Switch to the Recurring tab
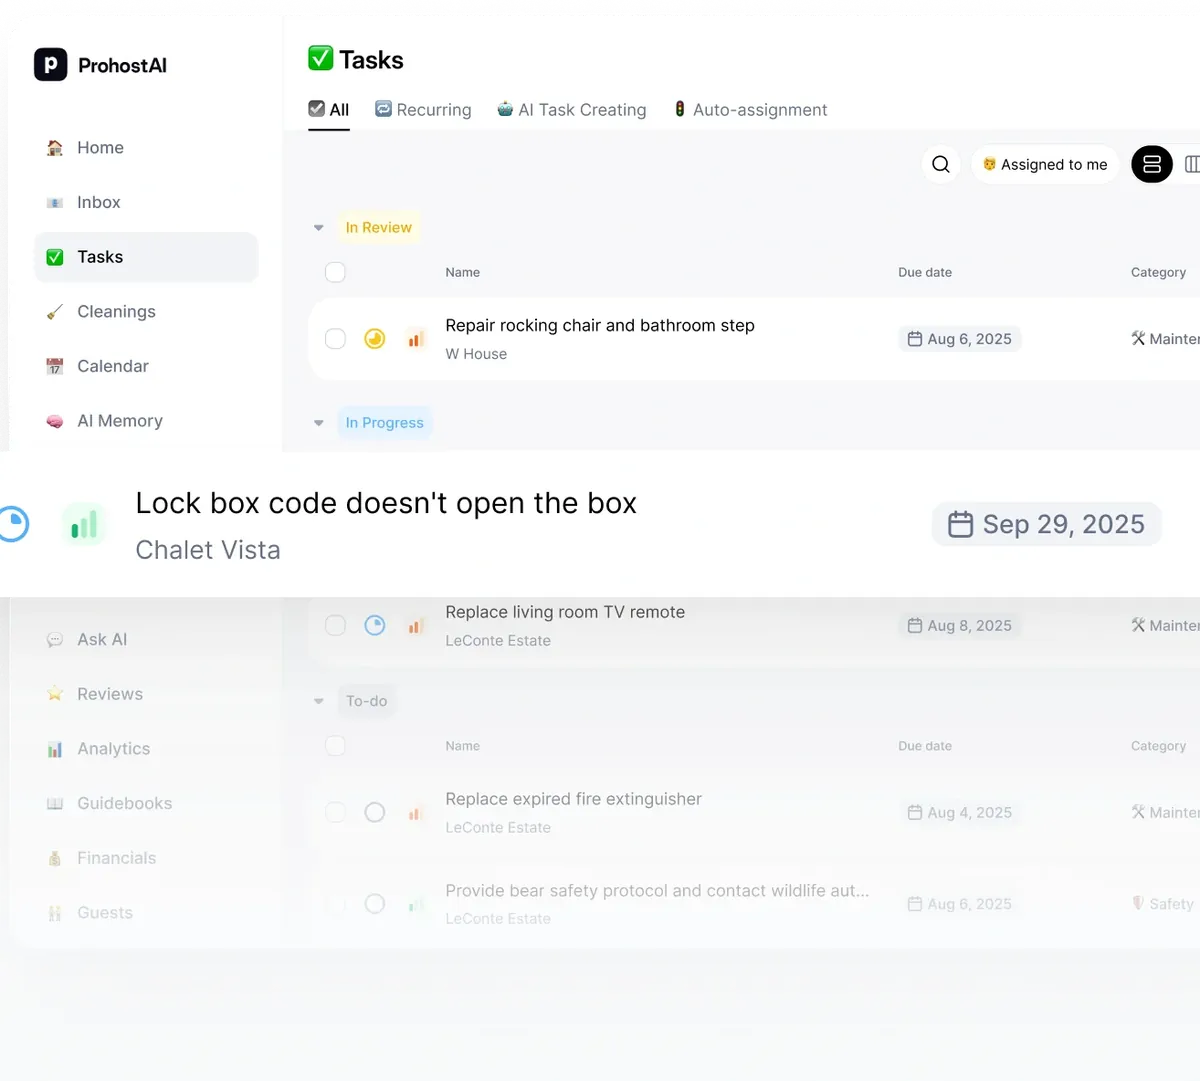1200x1081 pixels. tap(423, 110)
